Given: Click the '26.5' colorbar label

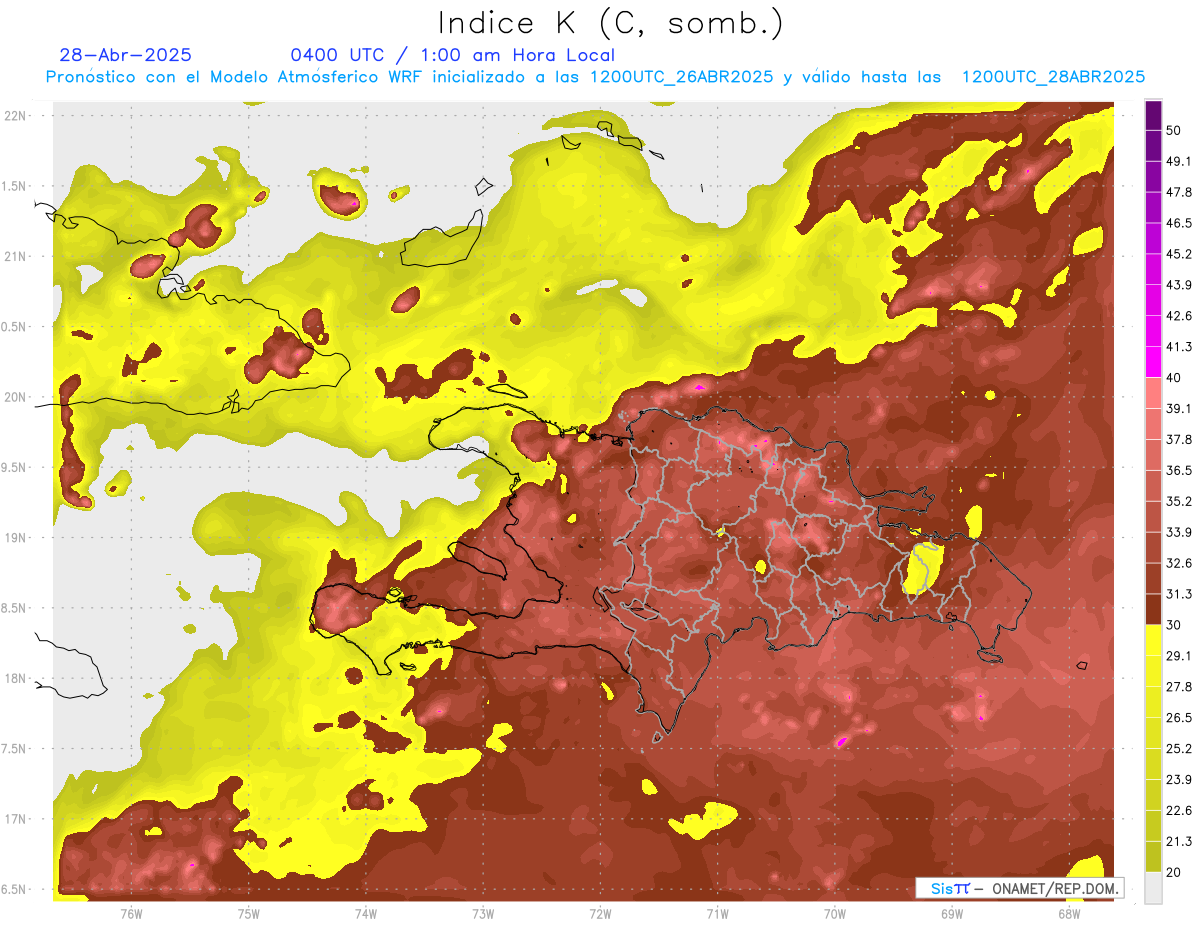Looking at the screenshot, I should (1179, 718).
